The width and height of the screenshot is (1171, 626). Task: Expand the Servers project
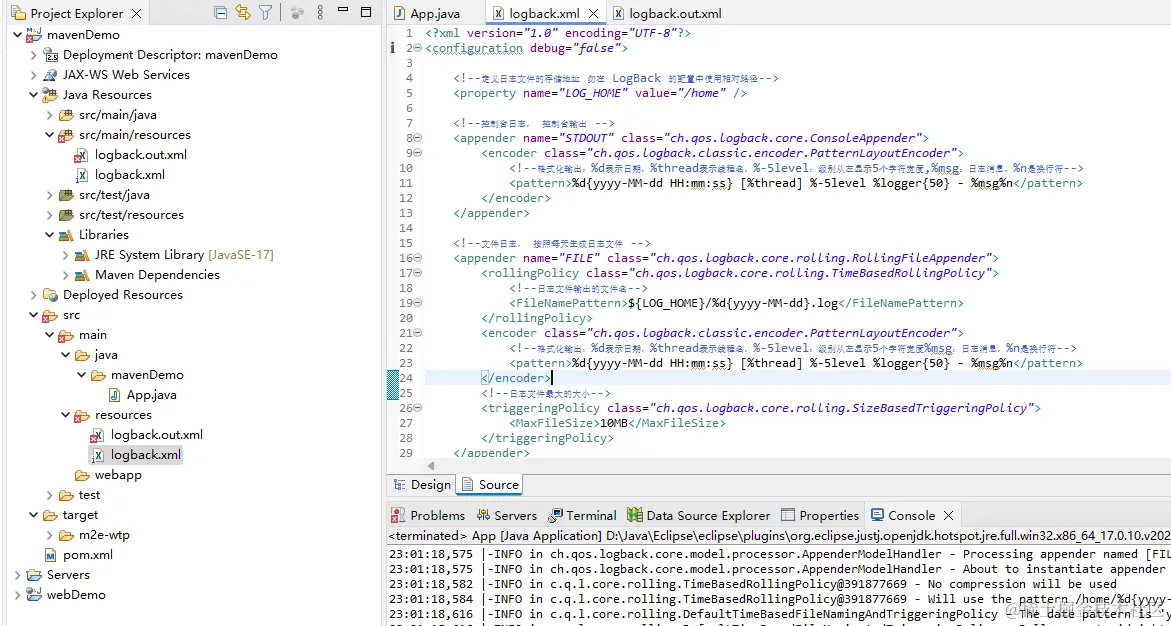(17, 575)
